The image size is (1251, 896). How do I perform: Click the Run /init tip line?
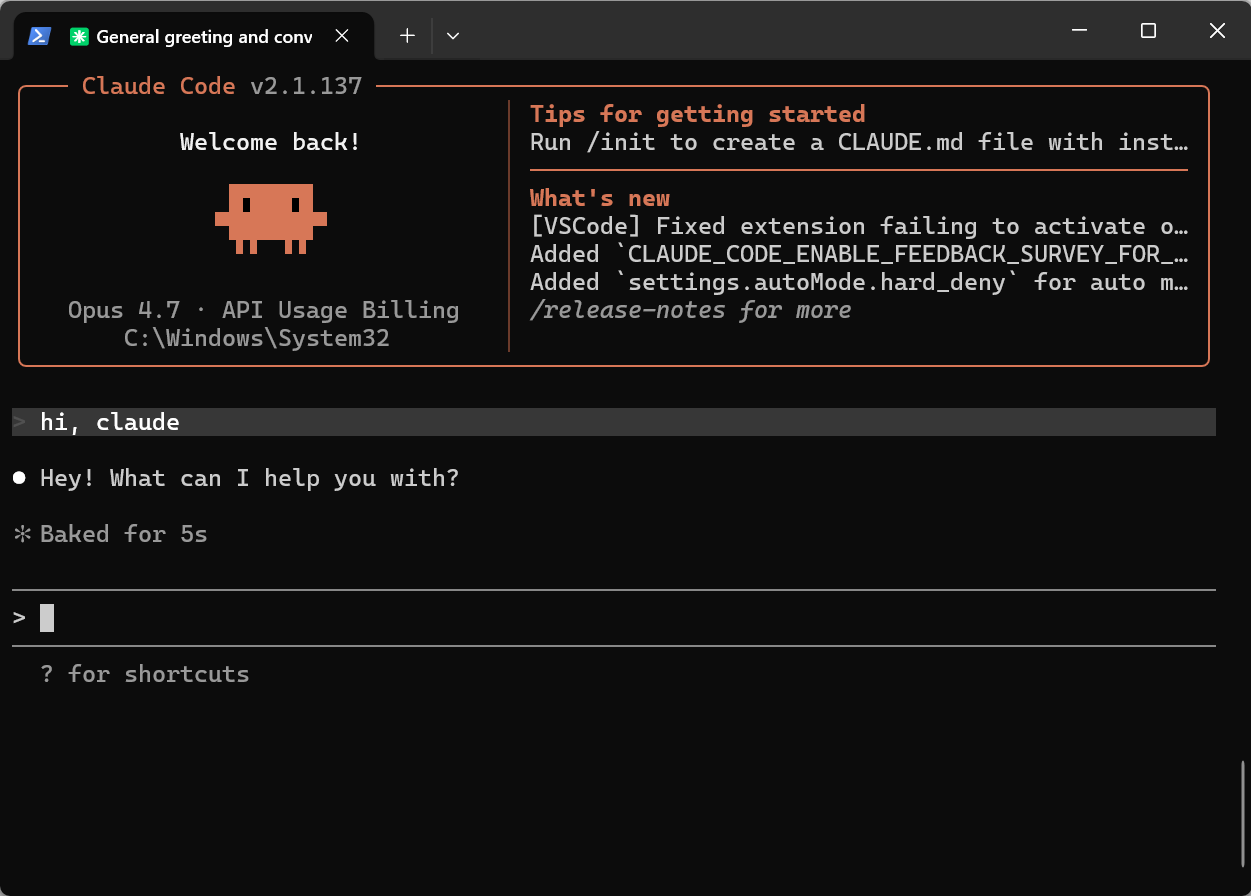click(x=859, y=142)
